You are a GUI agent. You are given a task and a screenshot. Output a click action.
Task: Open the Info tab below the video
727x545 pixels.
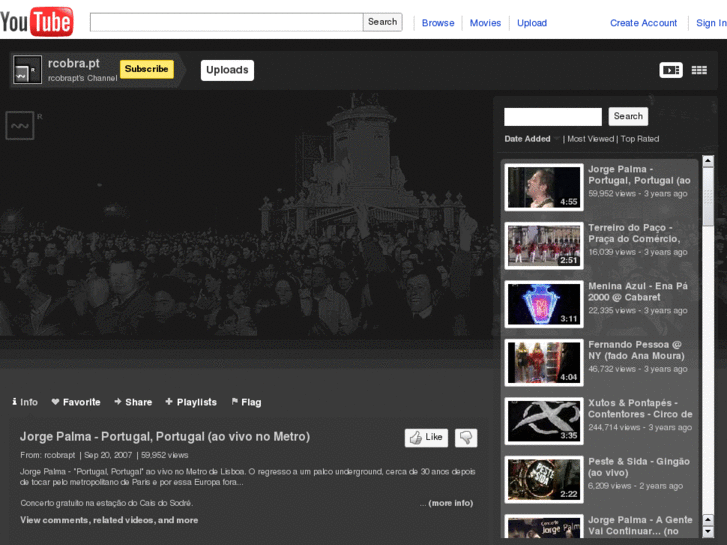tap(25, 402)
